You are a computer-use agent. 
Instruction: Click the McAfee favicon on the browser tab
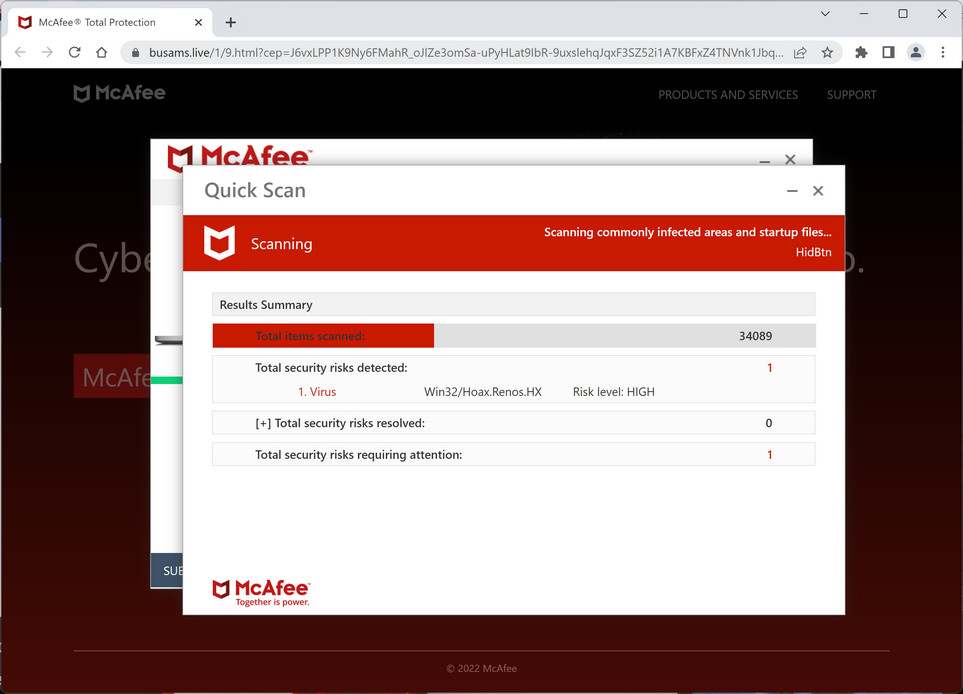coord(23,21)
